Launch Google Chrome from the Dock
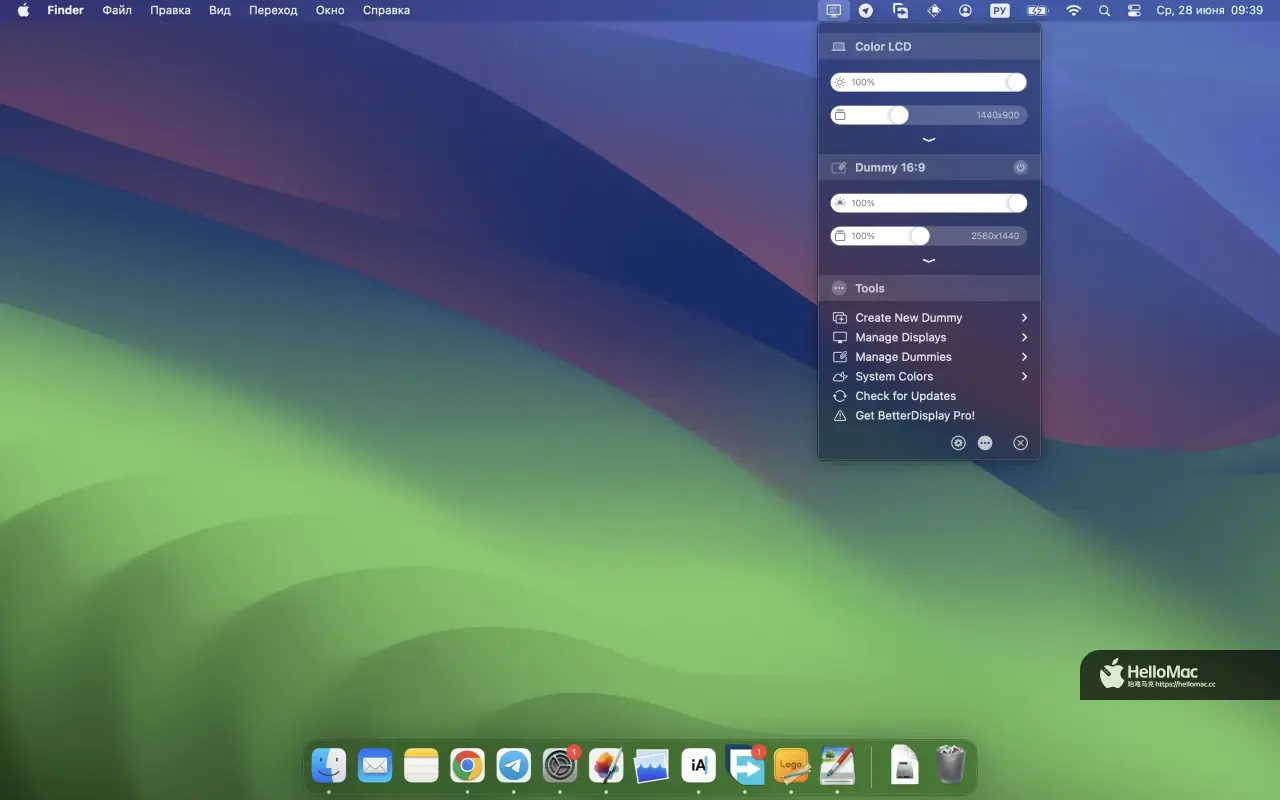This screenshot has width=1280, height=800. click(x=467, y=766)
